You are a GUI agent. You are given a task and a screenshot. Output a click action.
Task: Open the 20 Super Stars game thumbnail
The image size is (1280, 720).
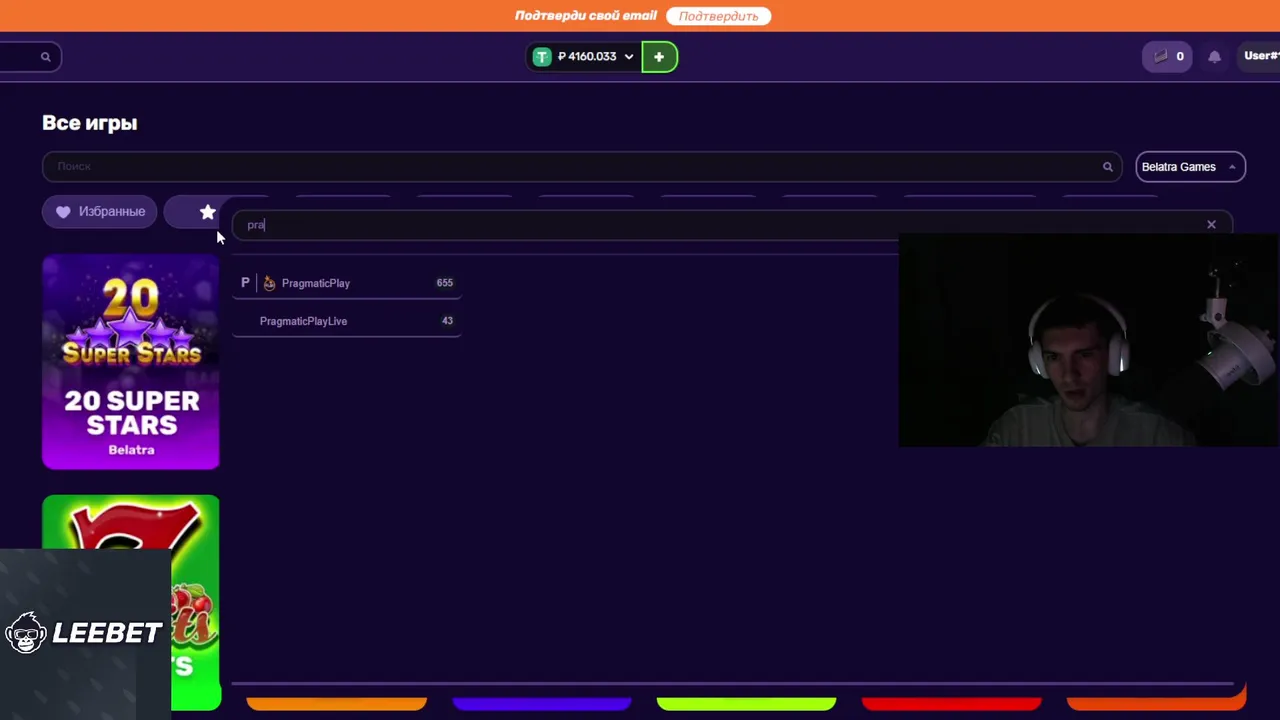(x=131, y=362)
